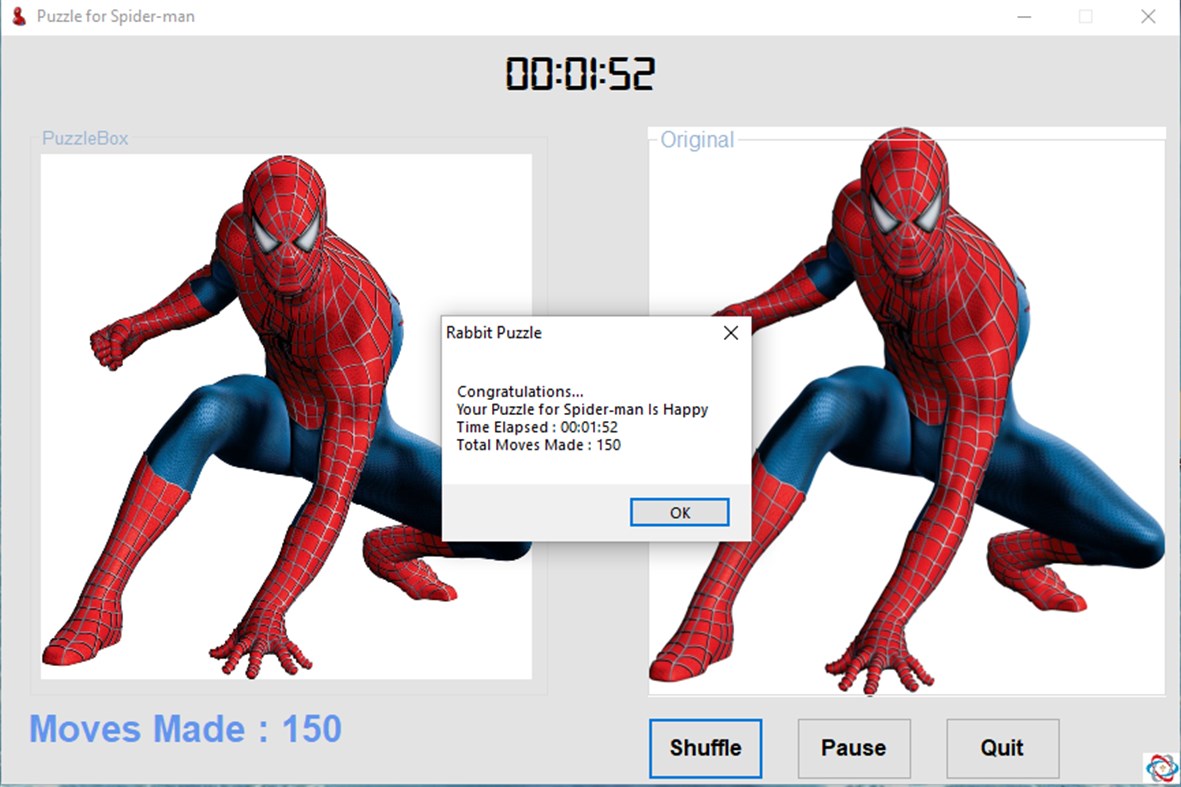
Task: Shuffle the puzzle tiles
Action: (705, 748)
